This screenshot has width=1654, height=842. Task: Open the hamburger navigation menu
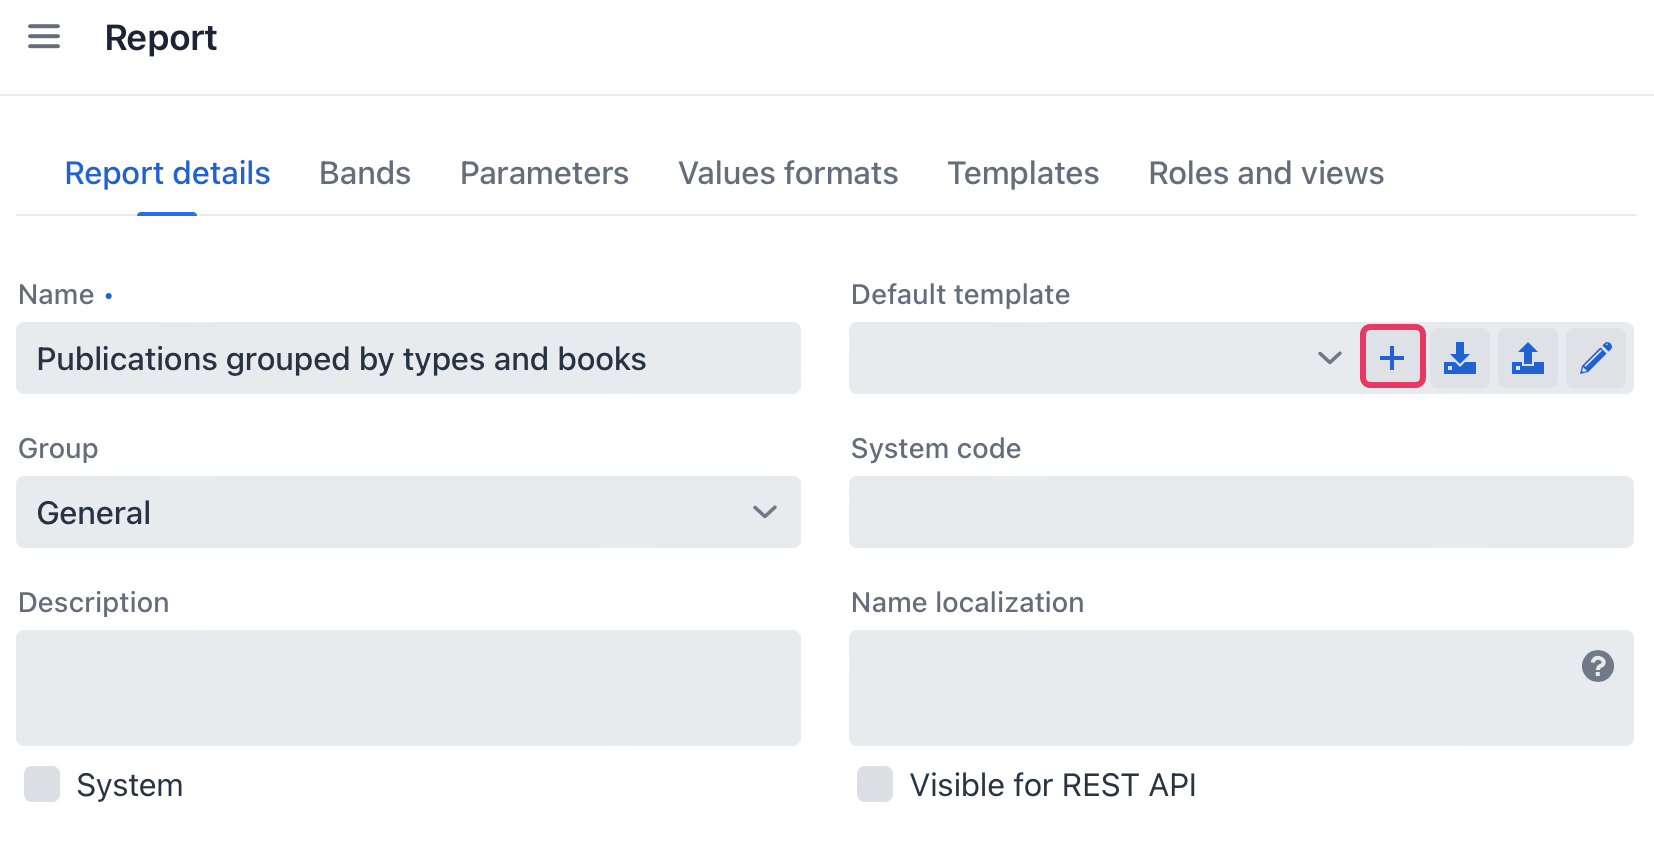(x=44, y=37)
